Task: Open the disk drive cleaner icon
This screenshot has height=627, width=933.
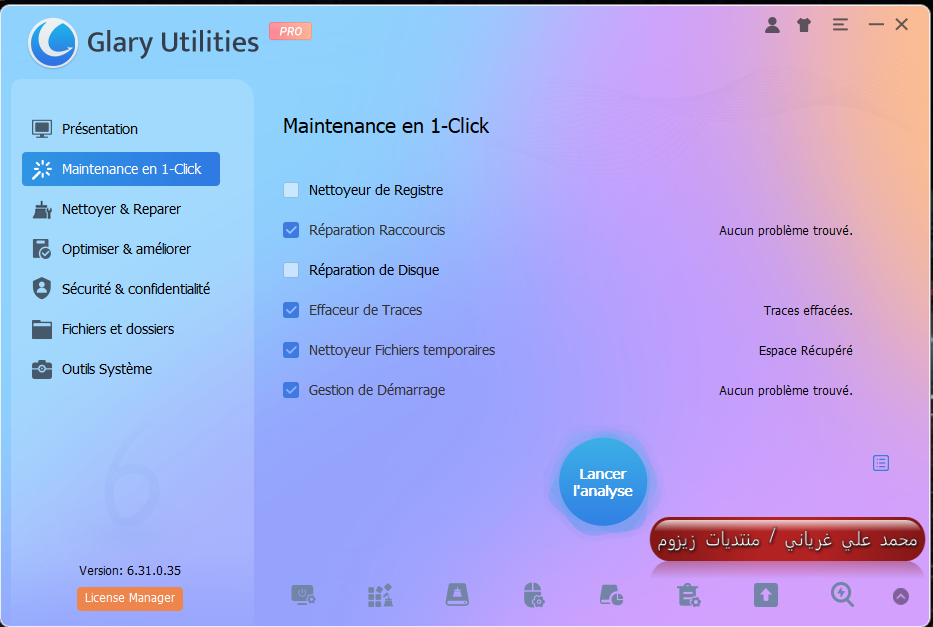Action: (x=457, y=595)
